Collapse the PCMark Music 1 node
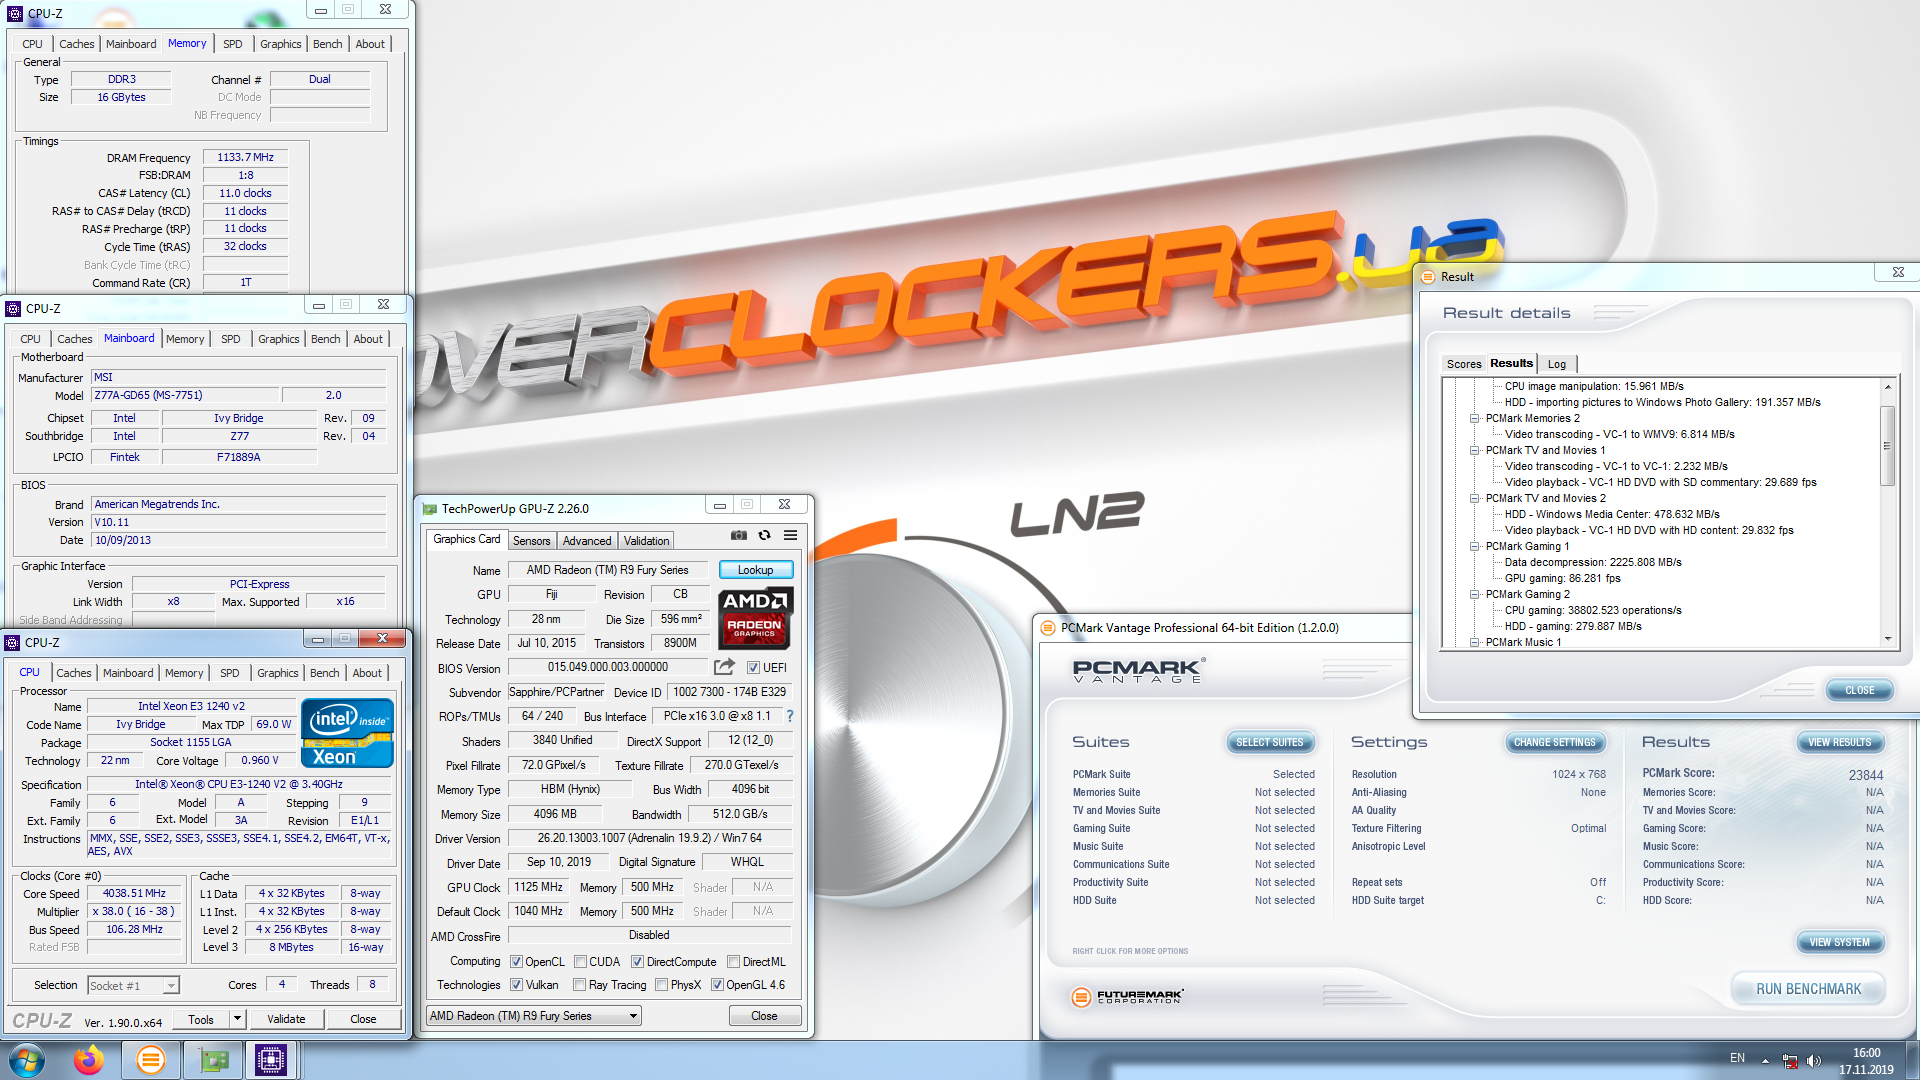 pyautogui.click(x=1474, y=643)
